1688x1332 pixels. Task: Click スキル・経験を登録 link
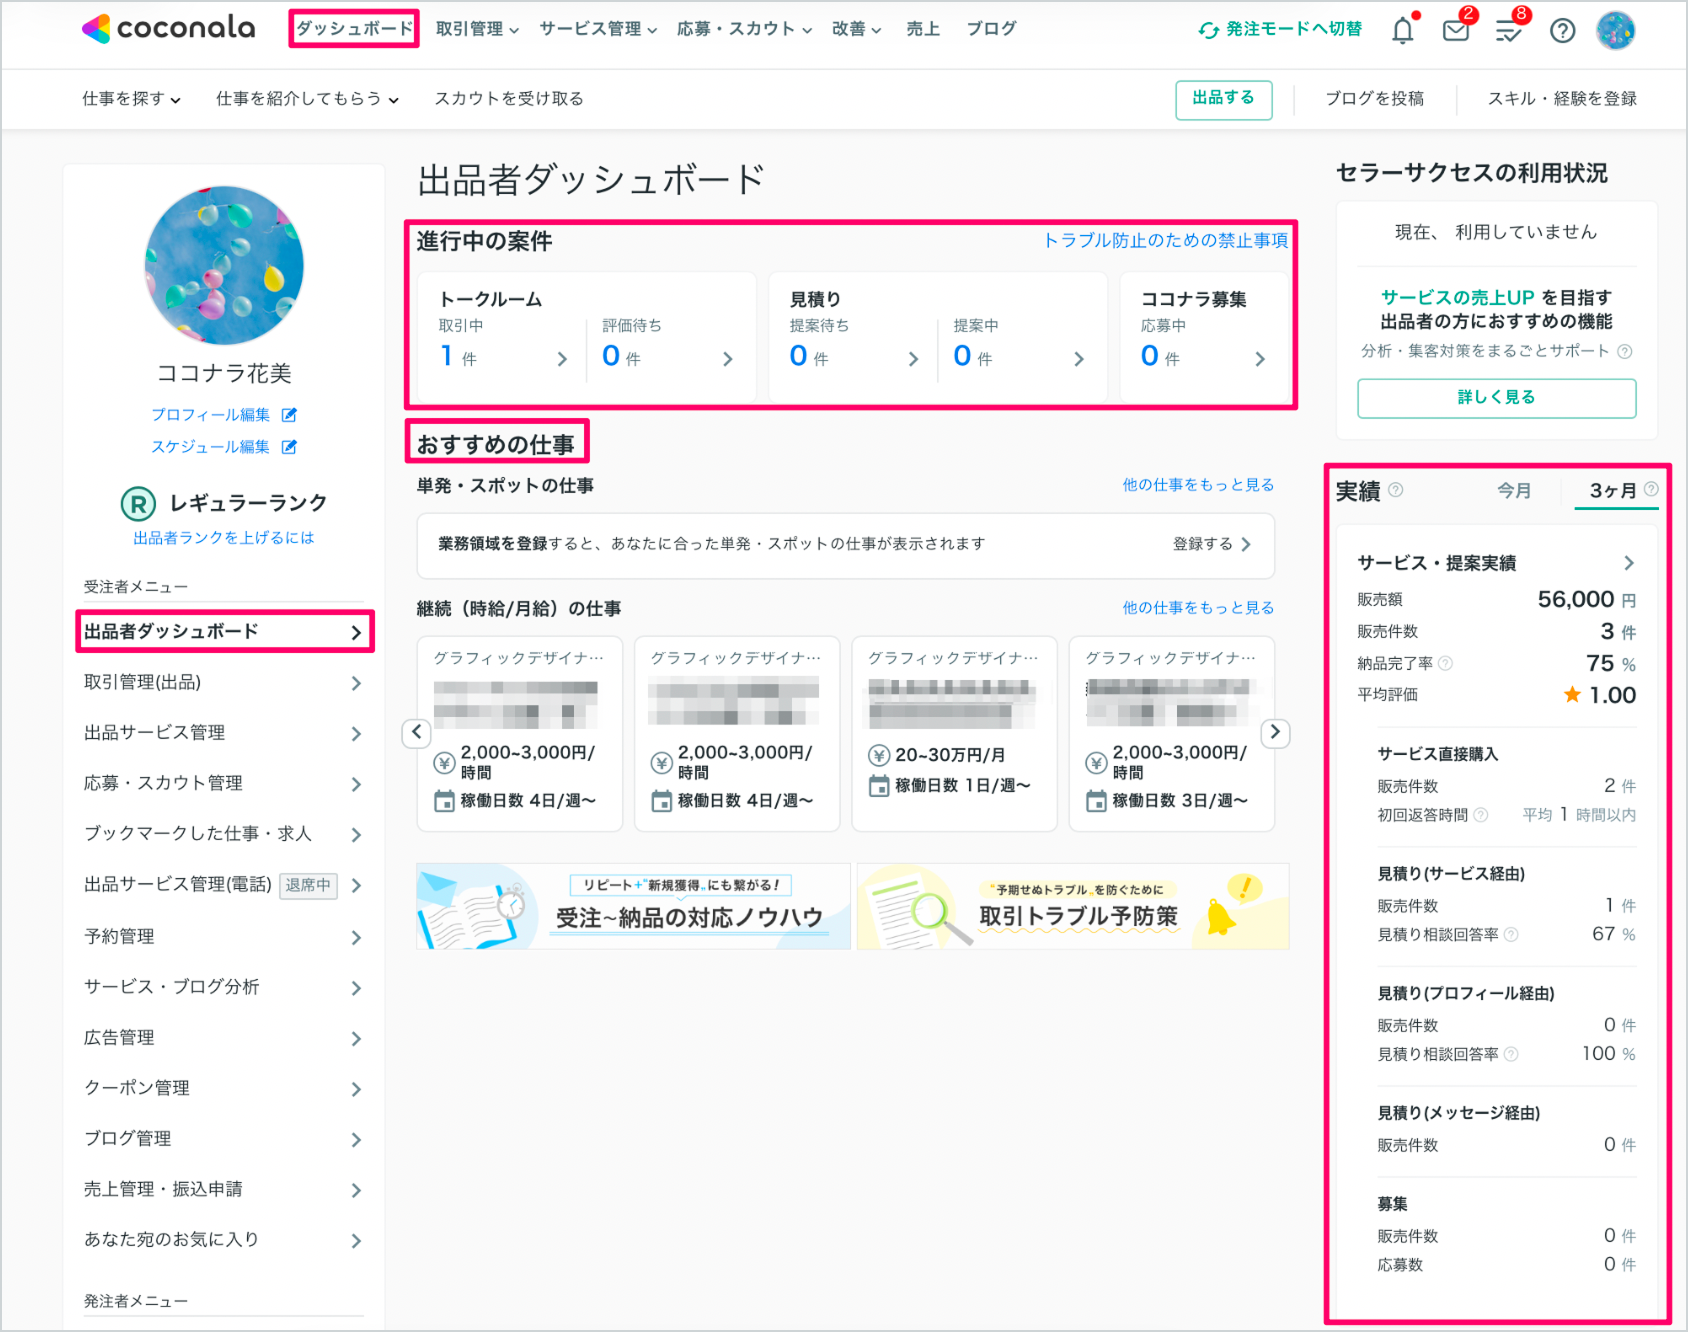click(1562, 99)
